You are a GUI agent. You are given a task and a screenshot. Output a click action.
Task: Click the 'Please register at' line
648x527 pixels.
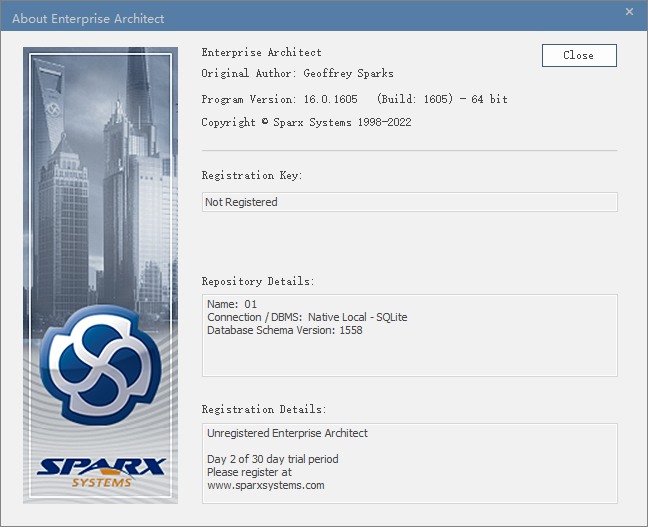click(x=249, y=472)
